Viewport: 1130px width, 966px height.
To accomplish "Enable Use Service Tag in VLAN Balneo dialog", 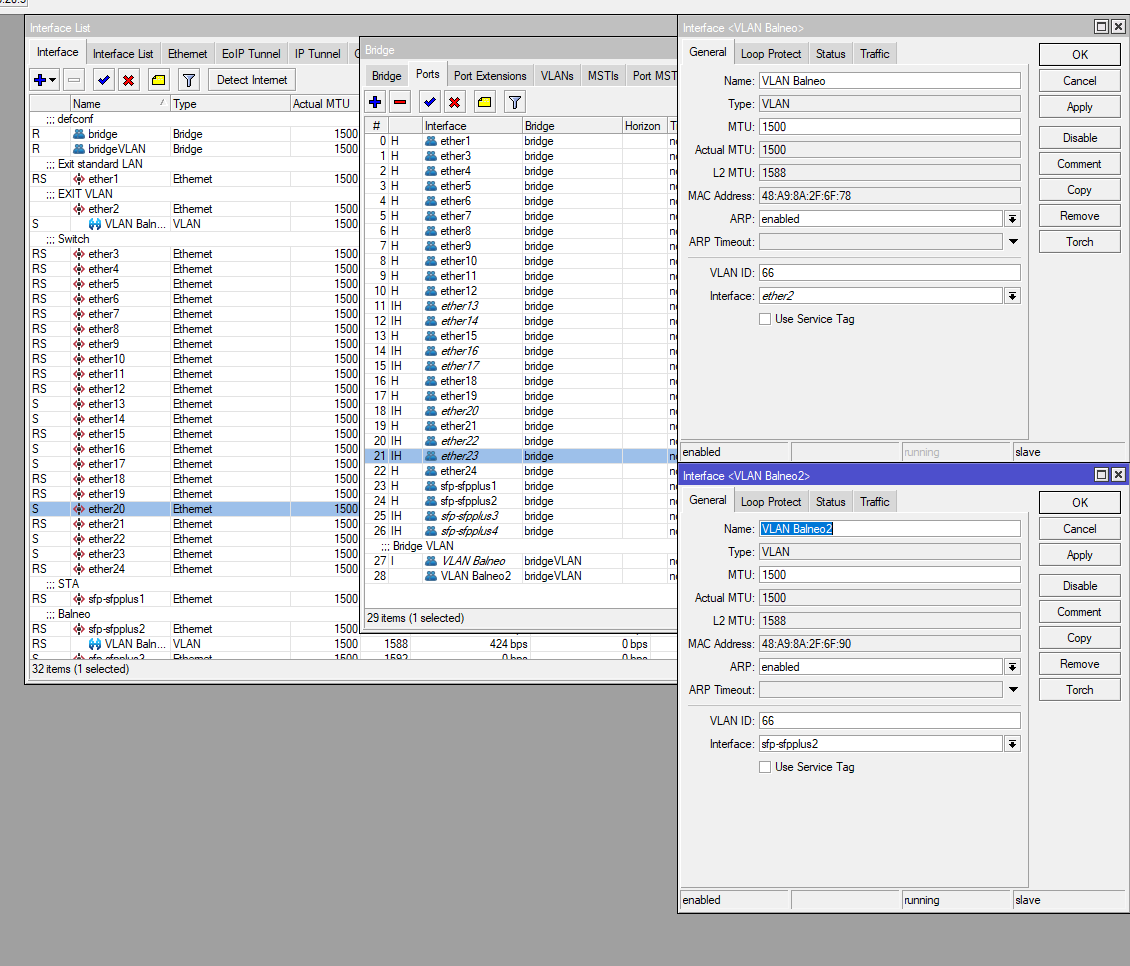I will tap(765, 319).
